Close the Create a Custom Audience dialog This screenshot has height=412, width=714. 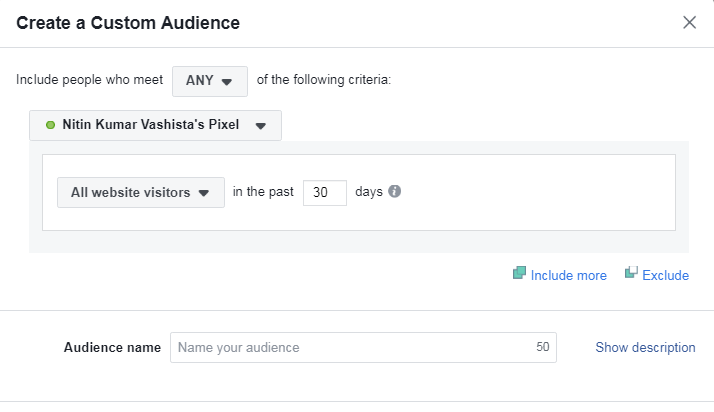[x=689, y=22]
